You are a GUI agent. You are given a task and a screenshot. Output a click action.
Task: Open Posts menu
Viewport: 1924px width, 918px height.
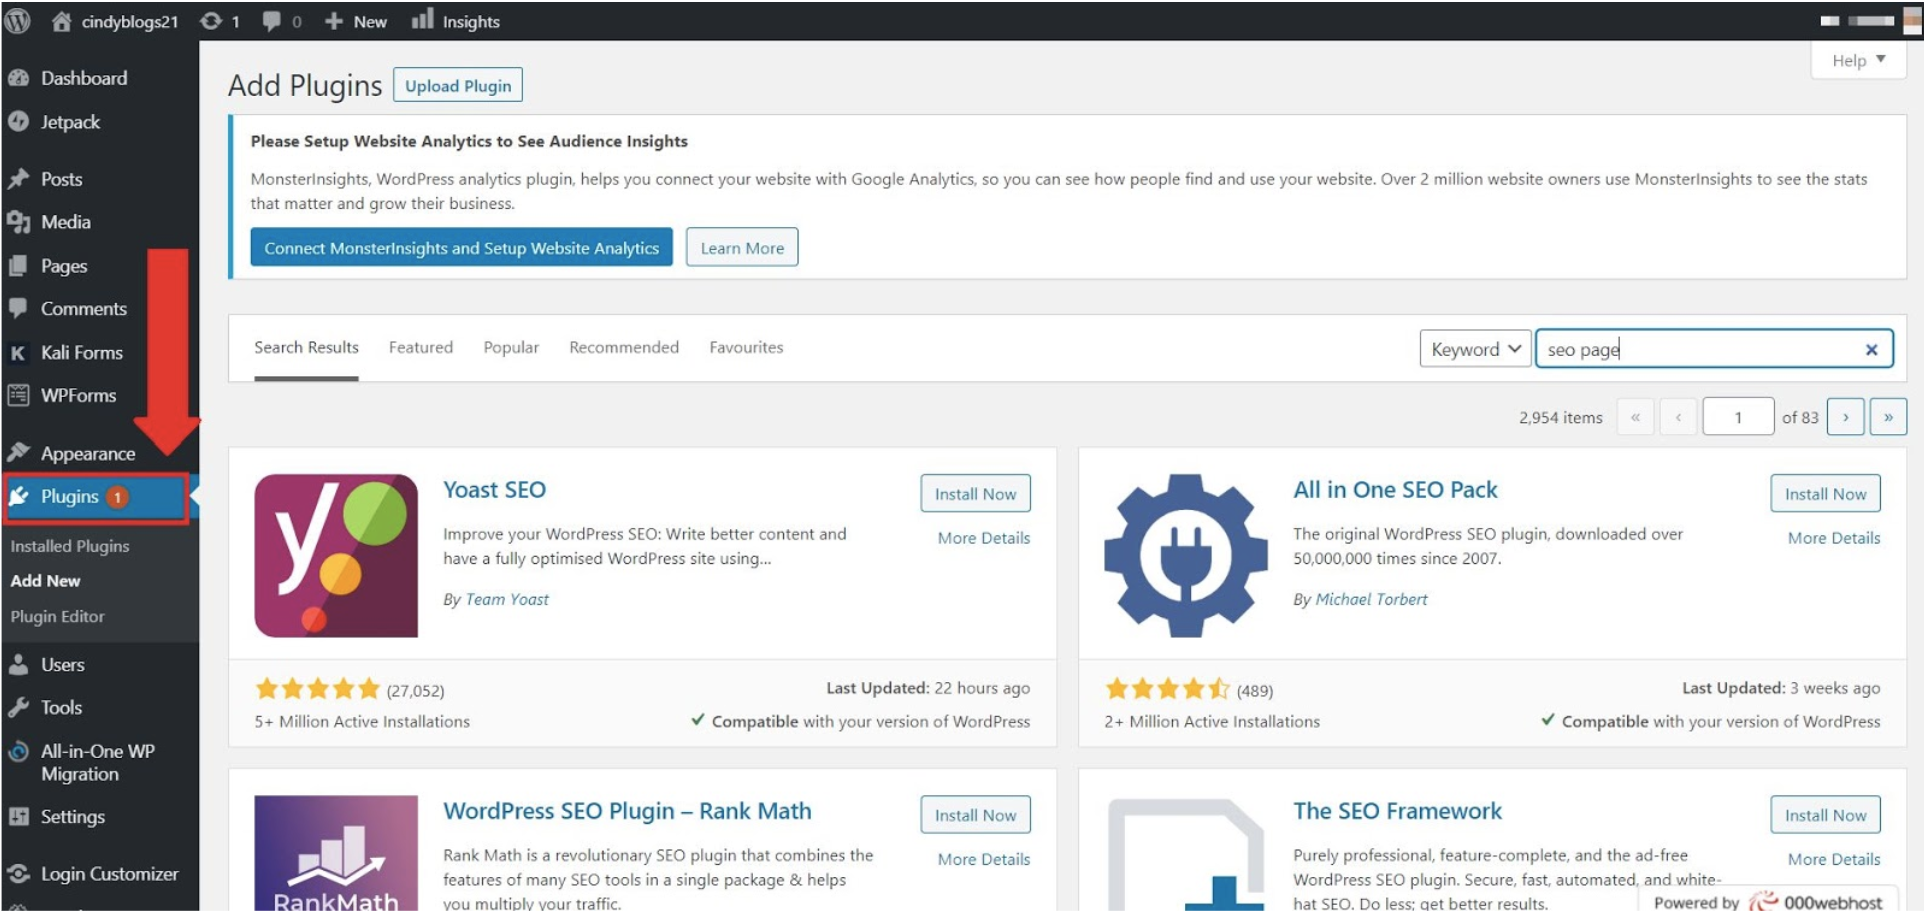coord(61,179)
